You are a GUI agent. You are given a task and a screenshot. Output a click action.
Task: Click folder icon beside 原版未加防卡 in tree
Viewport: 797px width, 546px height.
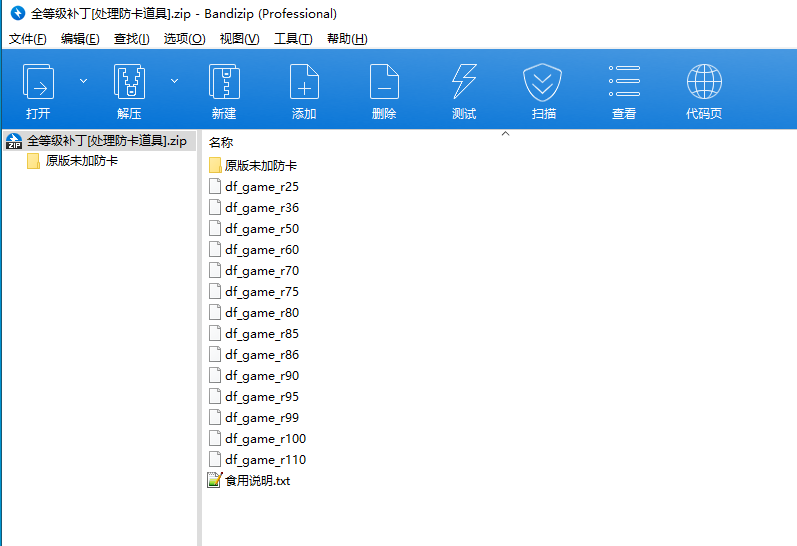tap(34, 161)
